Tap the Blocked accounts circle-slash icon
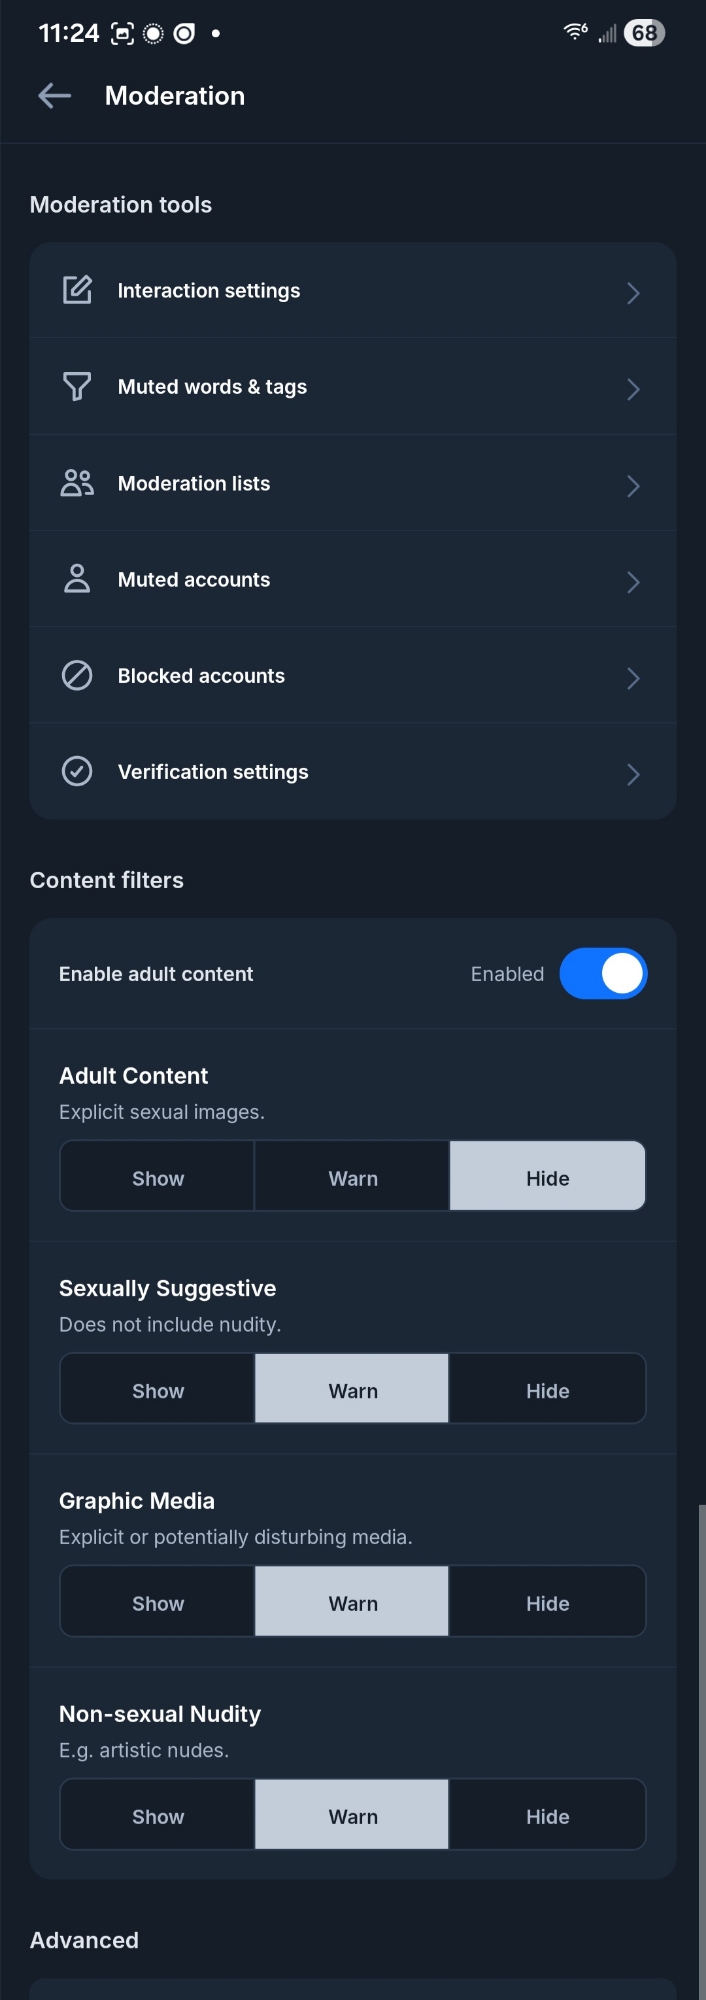The image size is (706, 2000). [77, 676]
